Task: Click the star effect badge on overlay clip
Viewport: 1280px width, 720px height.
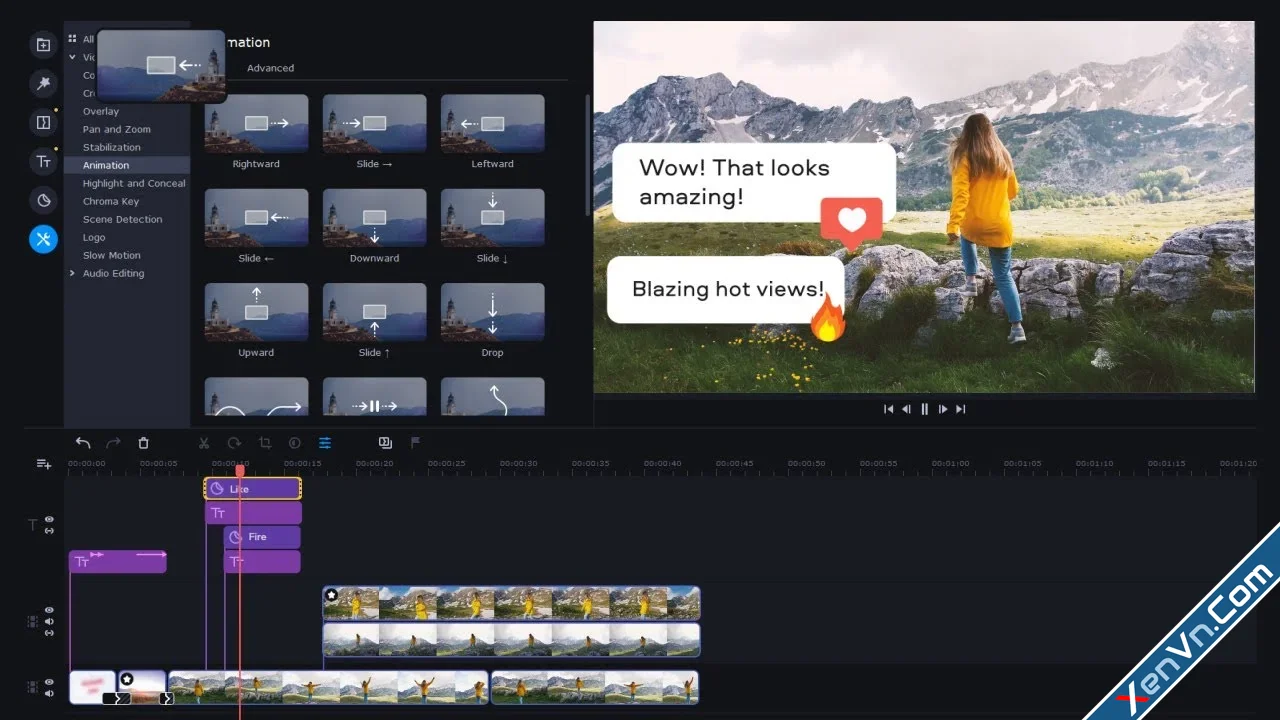Action: [331, 595]
